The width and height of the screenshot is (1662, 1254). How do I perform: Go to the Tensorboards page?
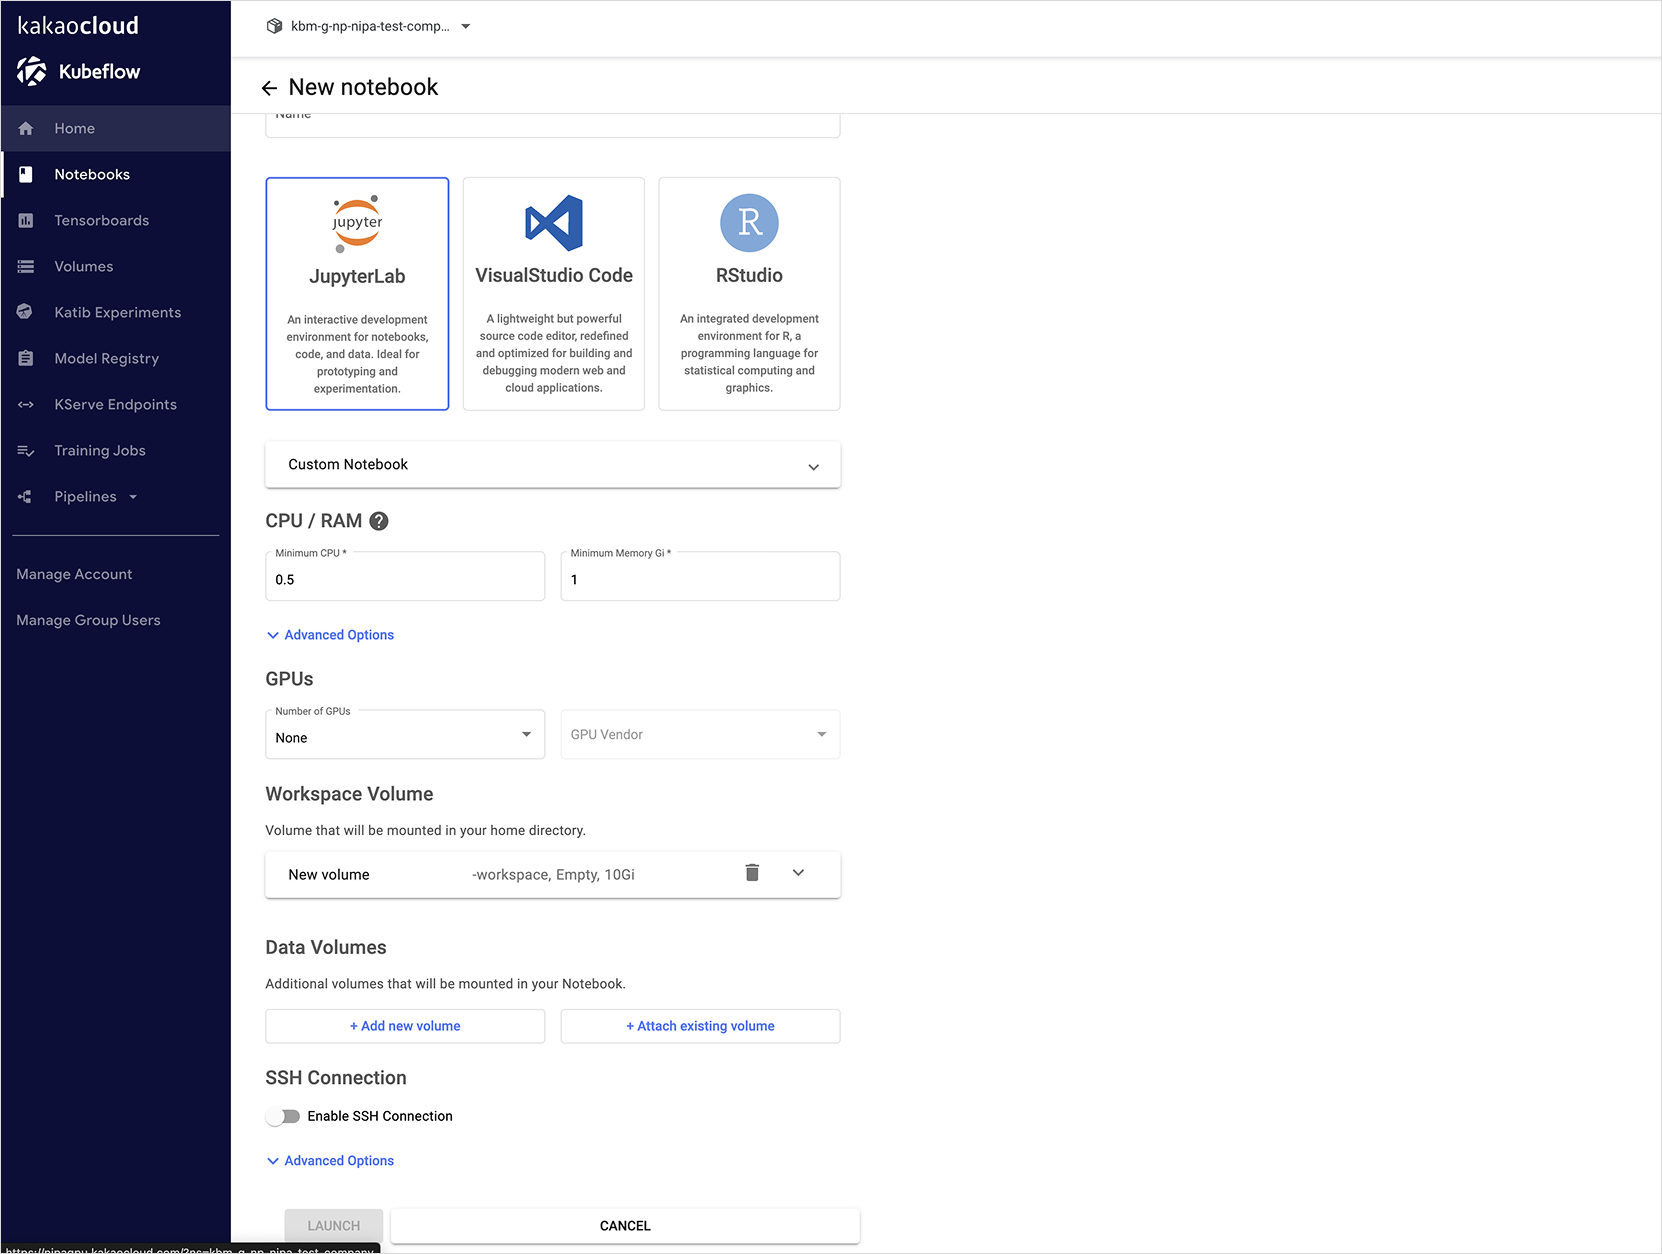[116, 220]
